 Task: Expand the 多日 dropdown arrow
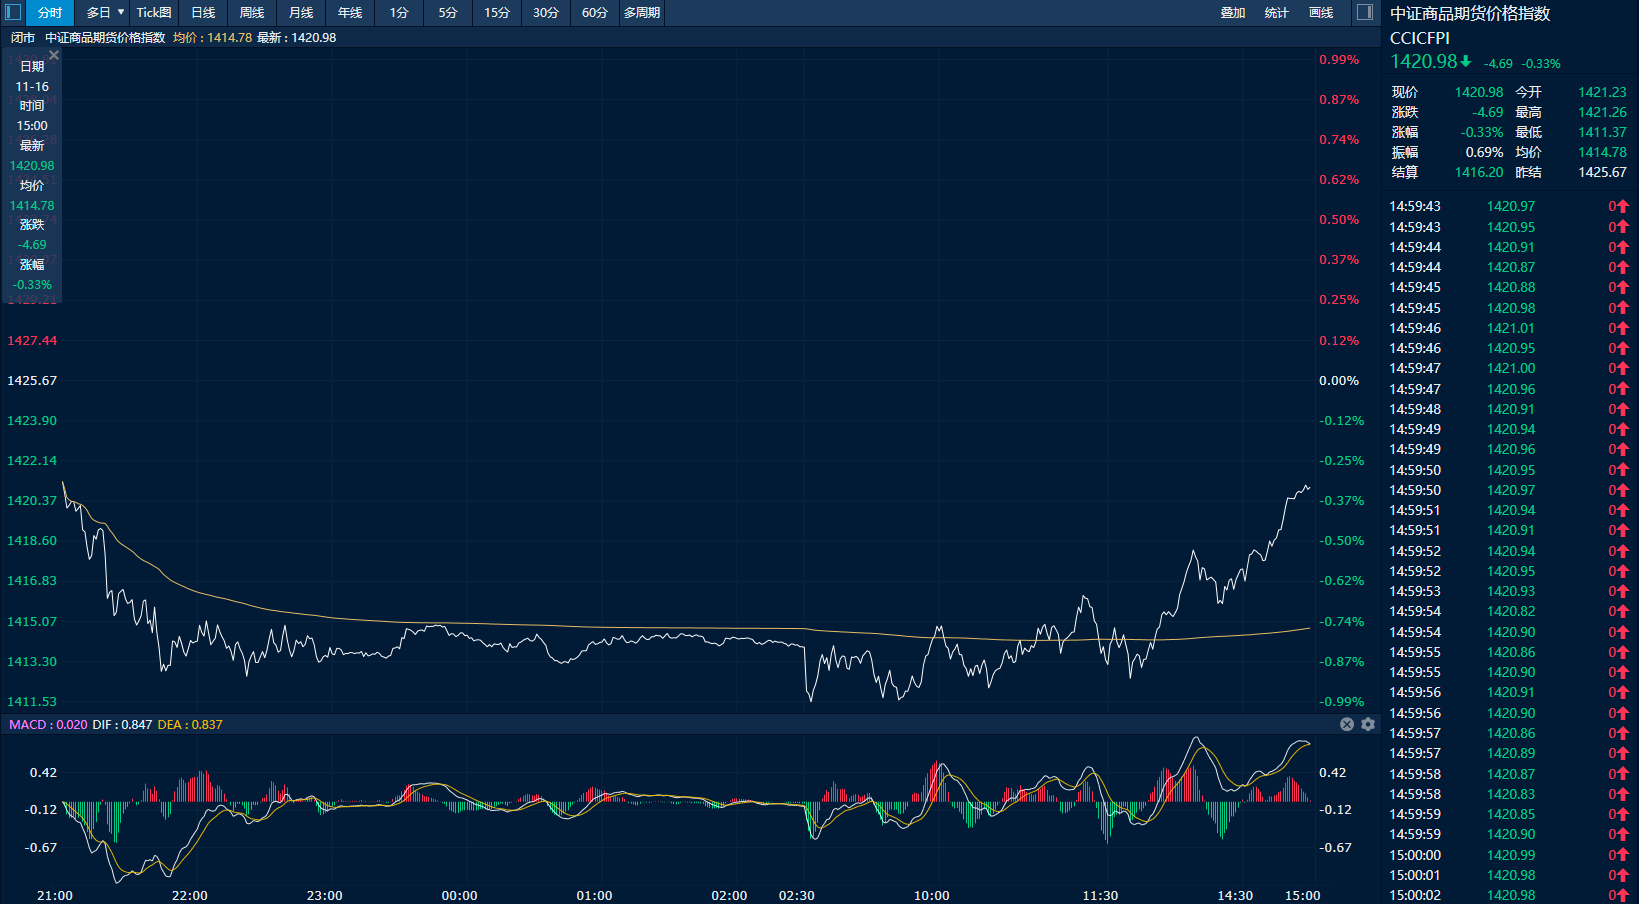pyautogui.click(x=121, y=13)
